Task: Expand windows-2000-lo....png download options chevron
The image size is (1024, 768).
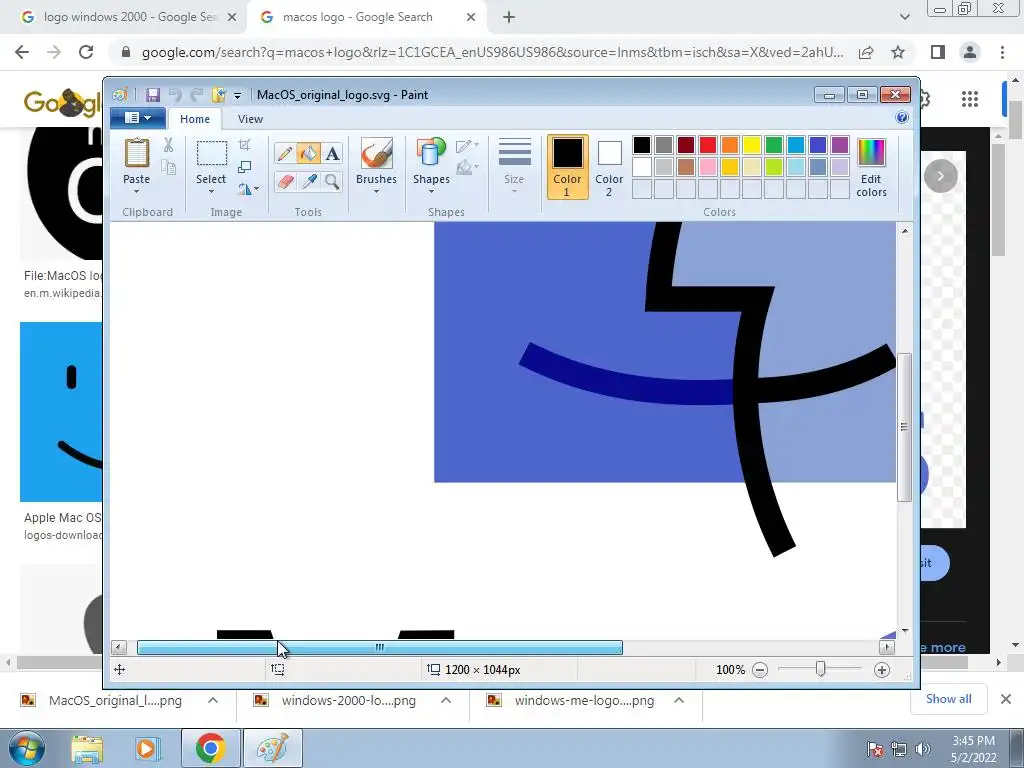Action: tap(446, 700)
